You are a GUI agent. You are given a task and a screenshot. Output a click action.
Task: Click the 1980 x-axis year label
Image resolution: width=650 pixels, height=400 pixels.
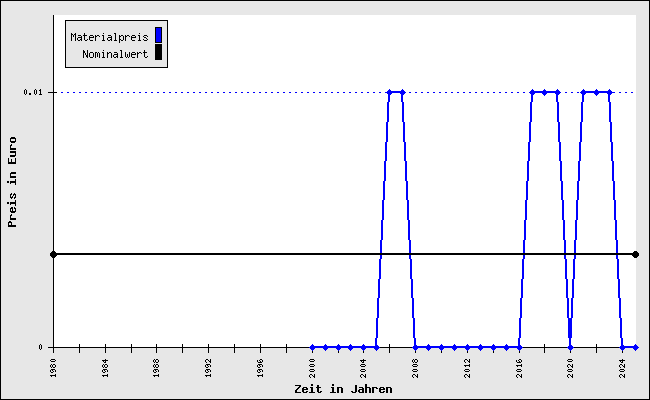(53, 368)
